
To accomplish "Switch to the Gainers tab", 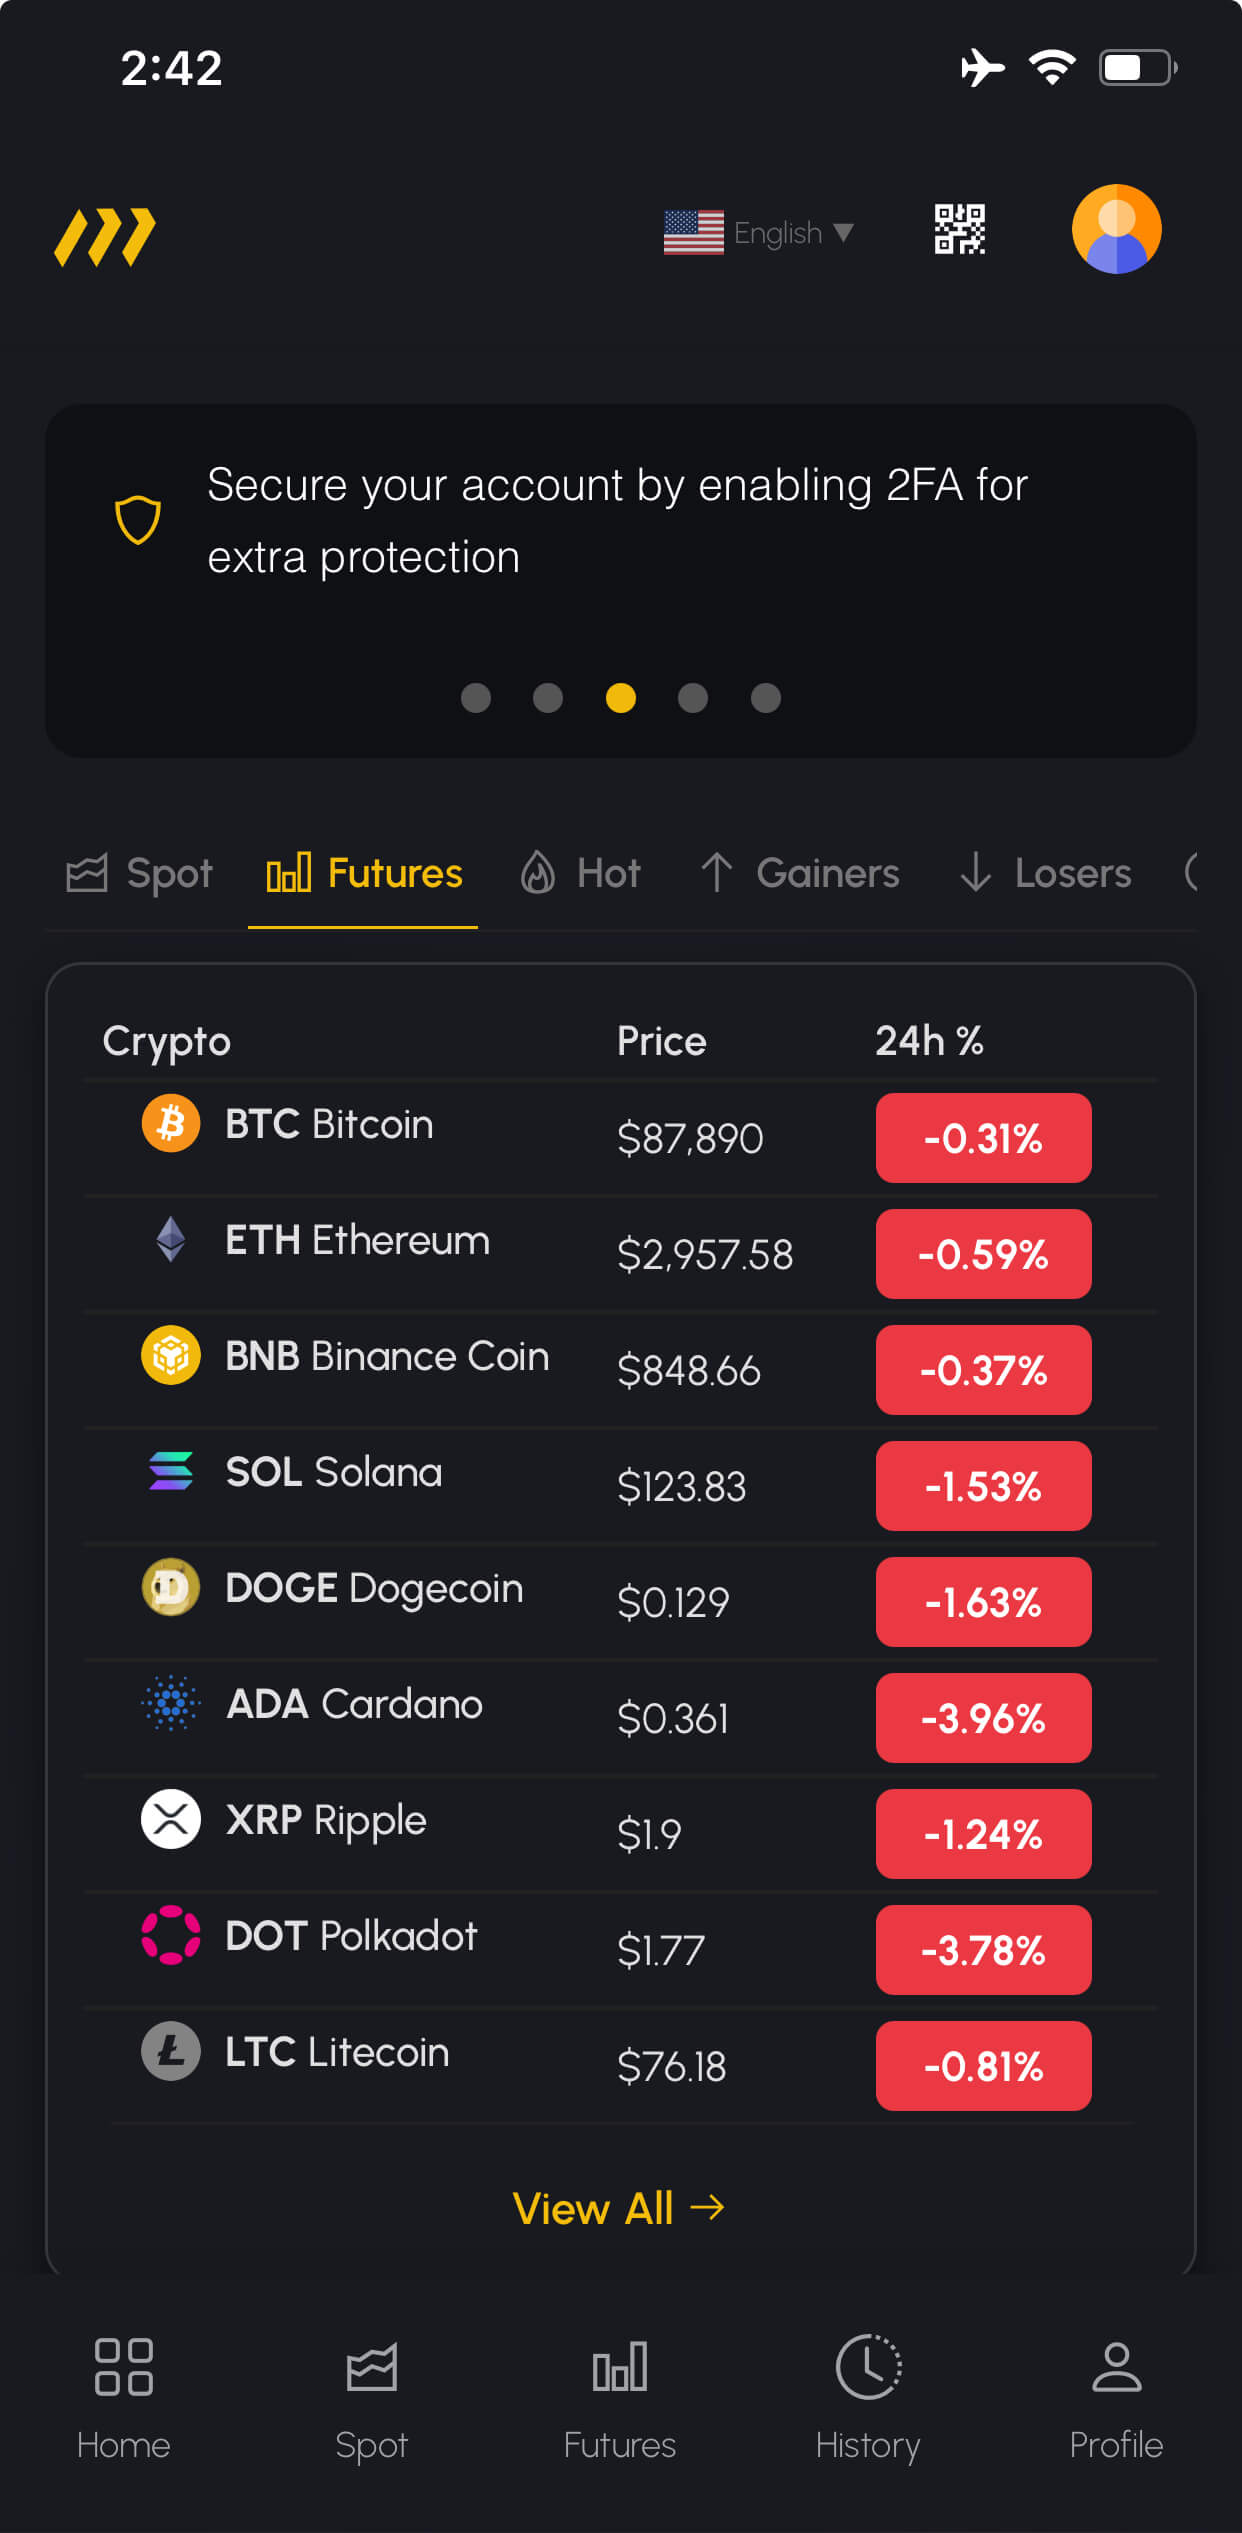I will [800, 873].
